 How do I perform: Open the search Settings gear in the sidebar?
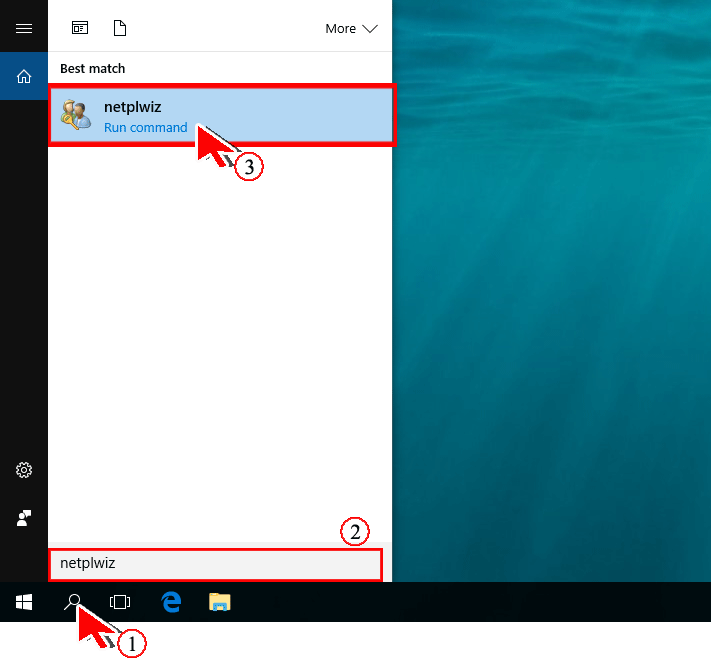(24, 470)
